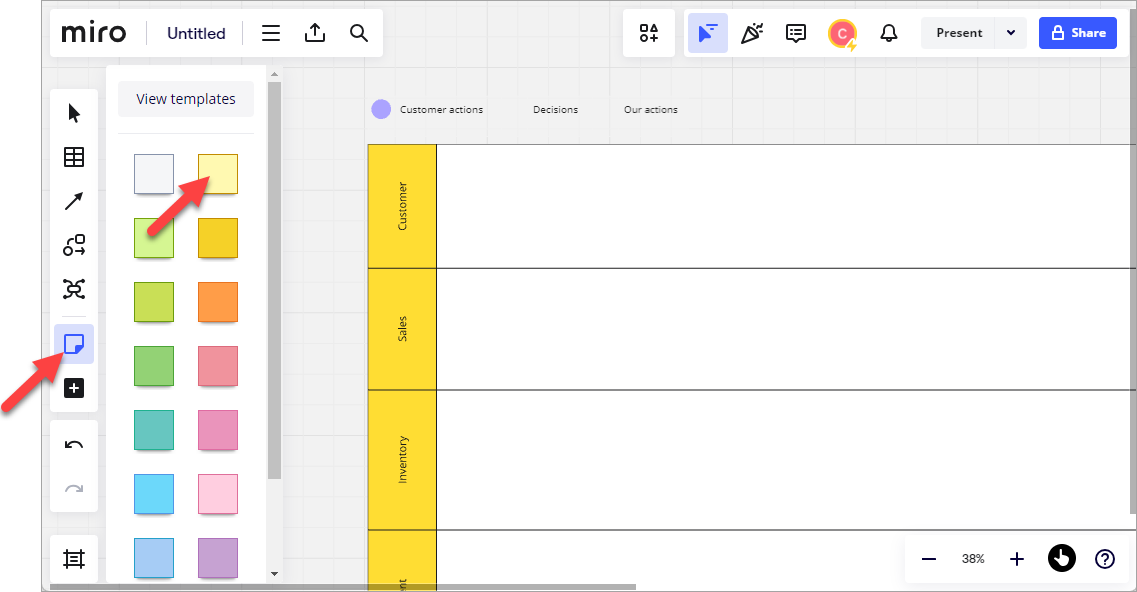Click the notifications bell icon
This screenshot has width=1137, height=592.
point(888,33)
